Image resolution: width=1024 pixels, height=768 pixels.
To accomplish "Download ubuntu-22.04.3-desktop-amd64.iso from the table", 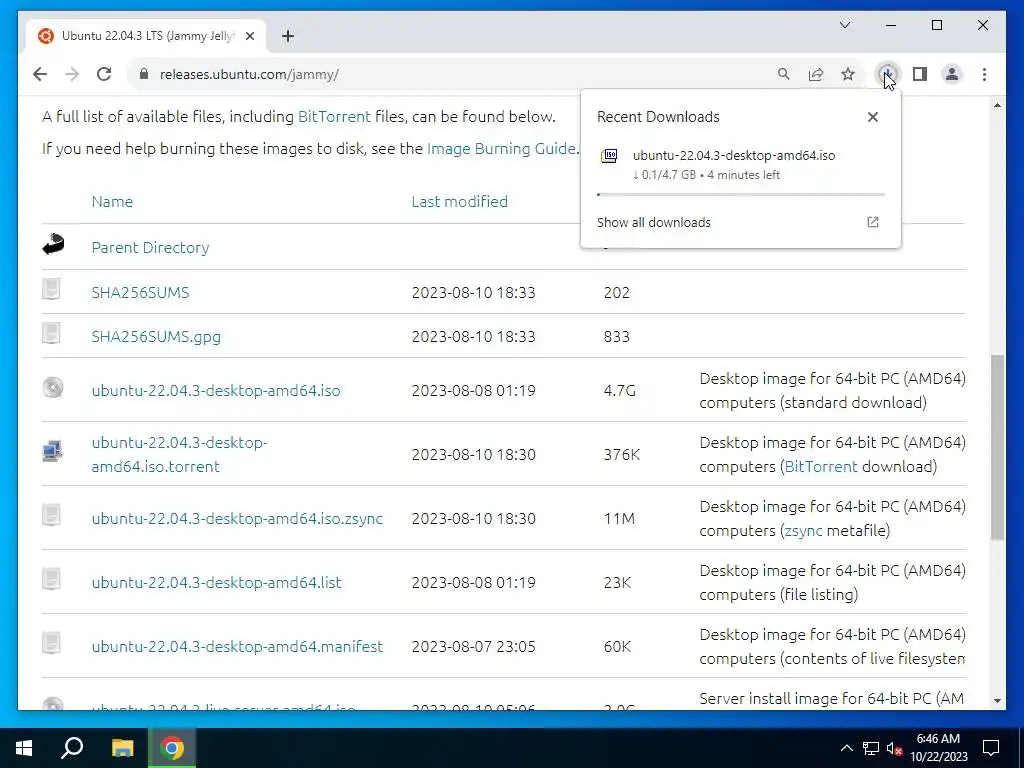I will (216, 391).
